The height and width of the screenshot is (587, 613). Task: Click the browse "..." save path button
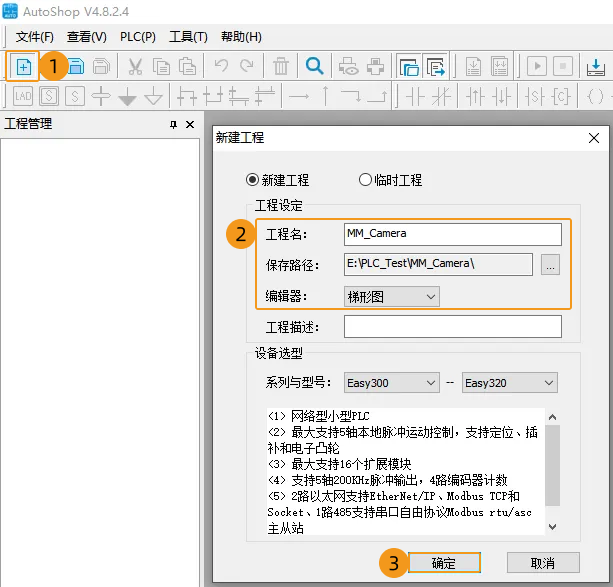(x=550, y=265)
